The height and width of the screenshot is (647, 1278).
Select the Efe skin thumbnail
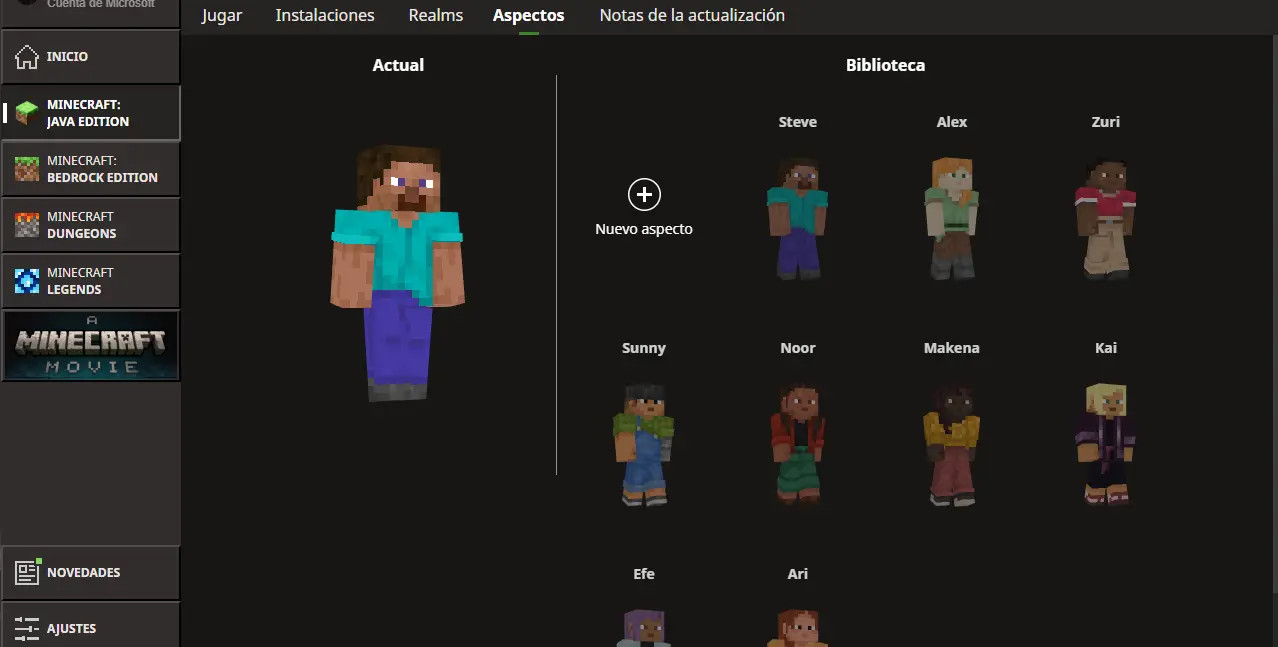coord(644,627)
